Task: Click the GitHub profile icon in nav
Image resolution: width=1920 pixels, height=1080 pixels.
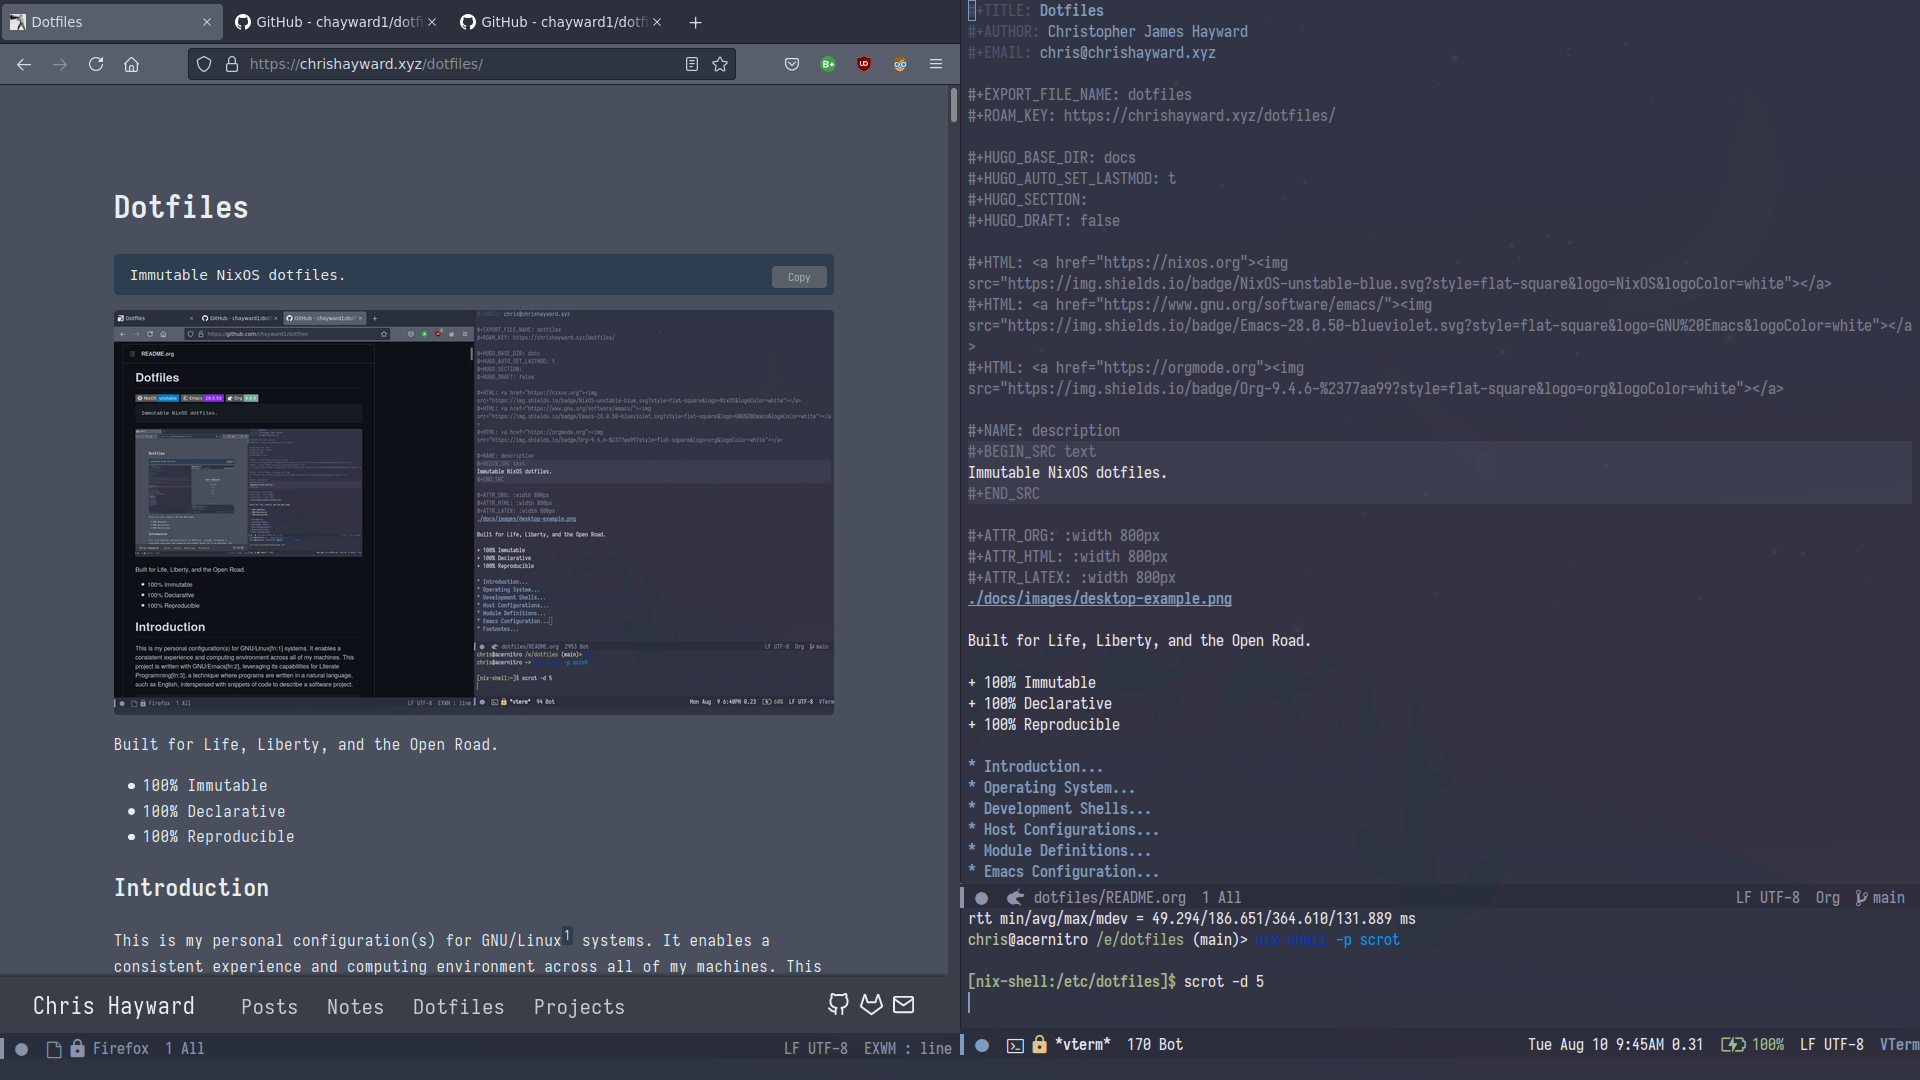Action: pos(840,1005)
